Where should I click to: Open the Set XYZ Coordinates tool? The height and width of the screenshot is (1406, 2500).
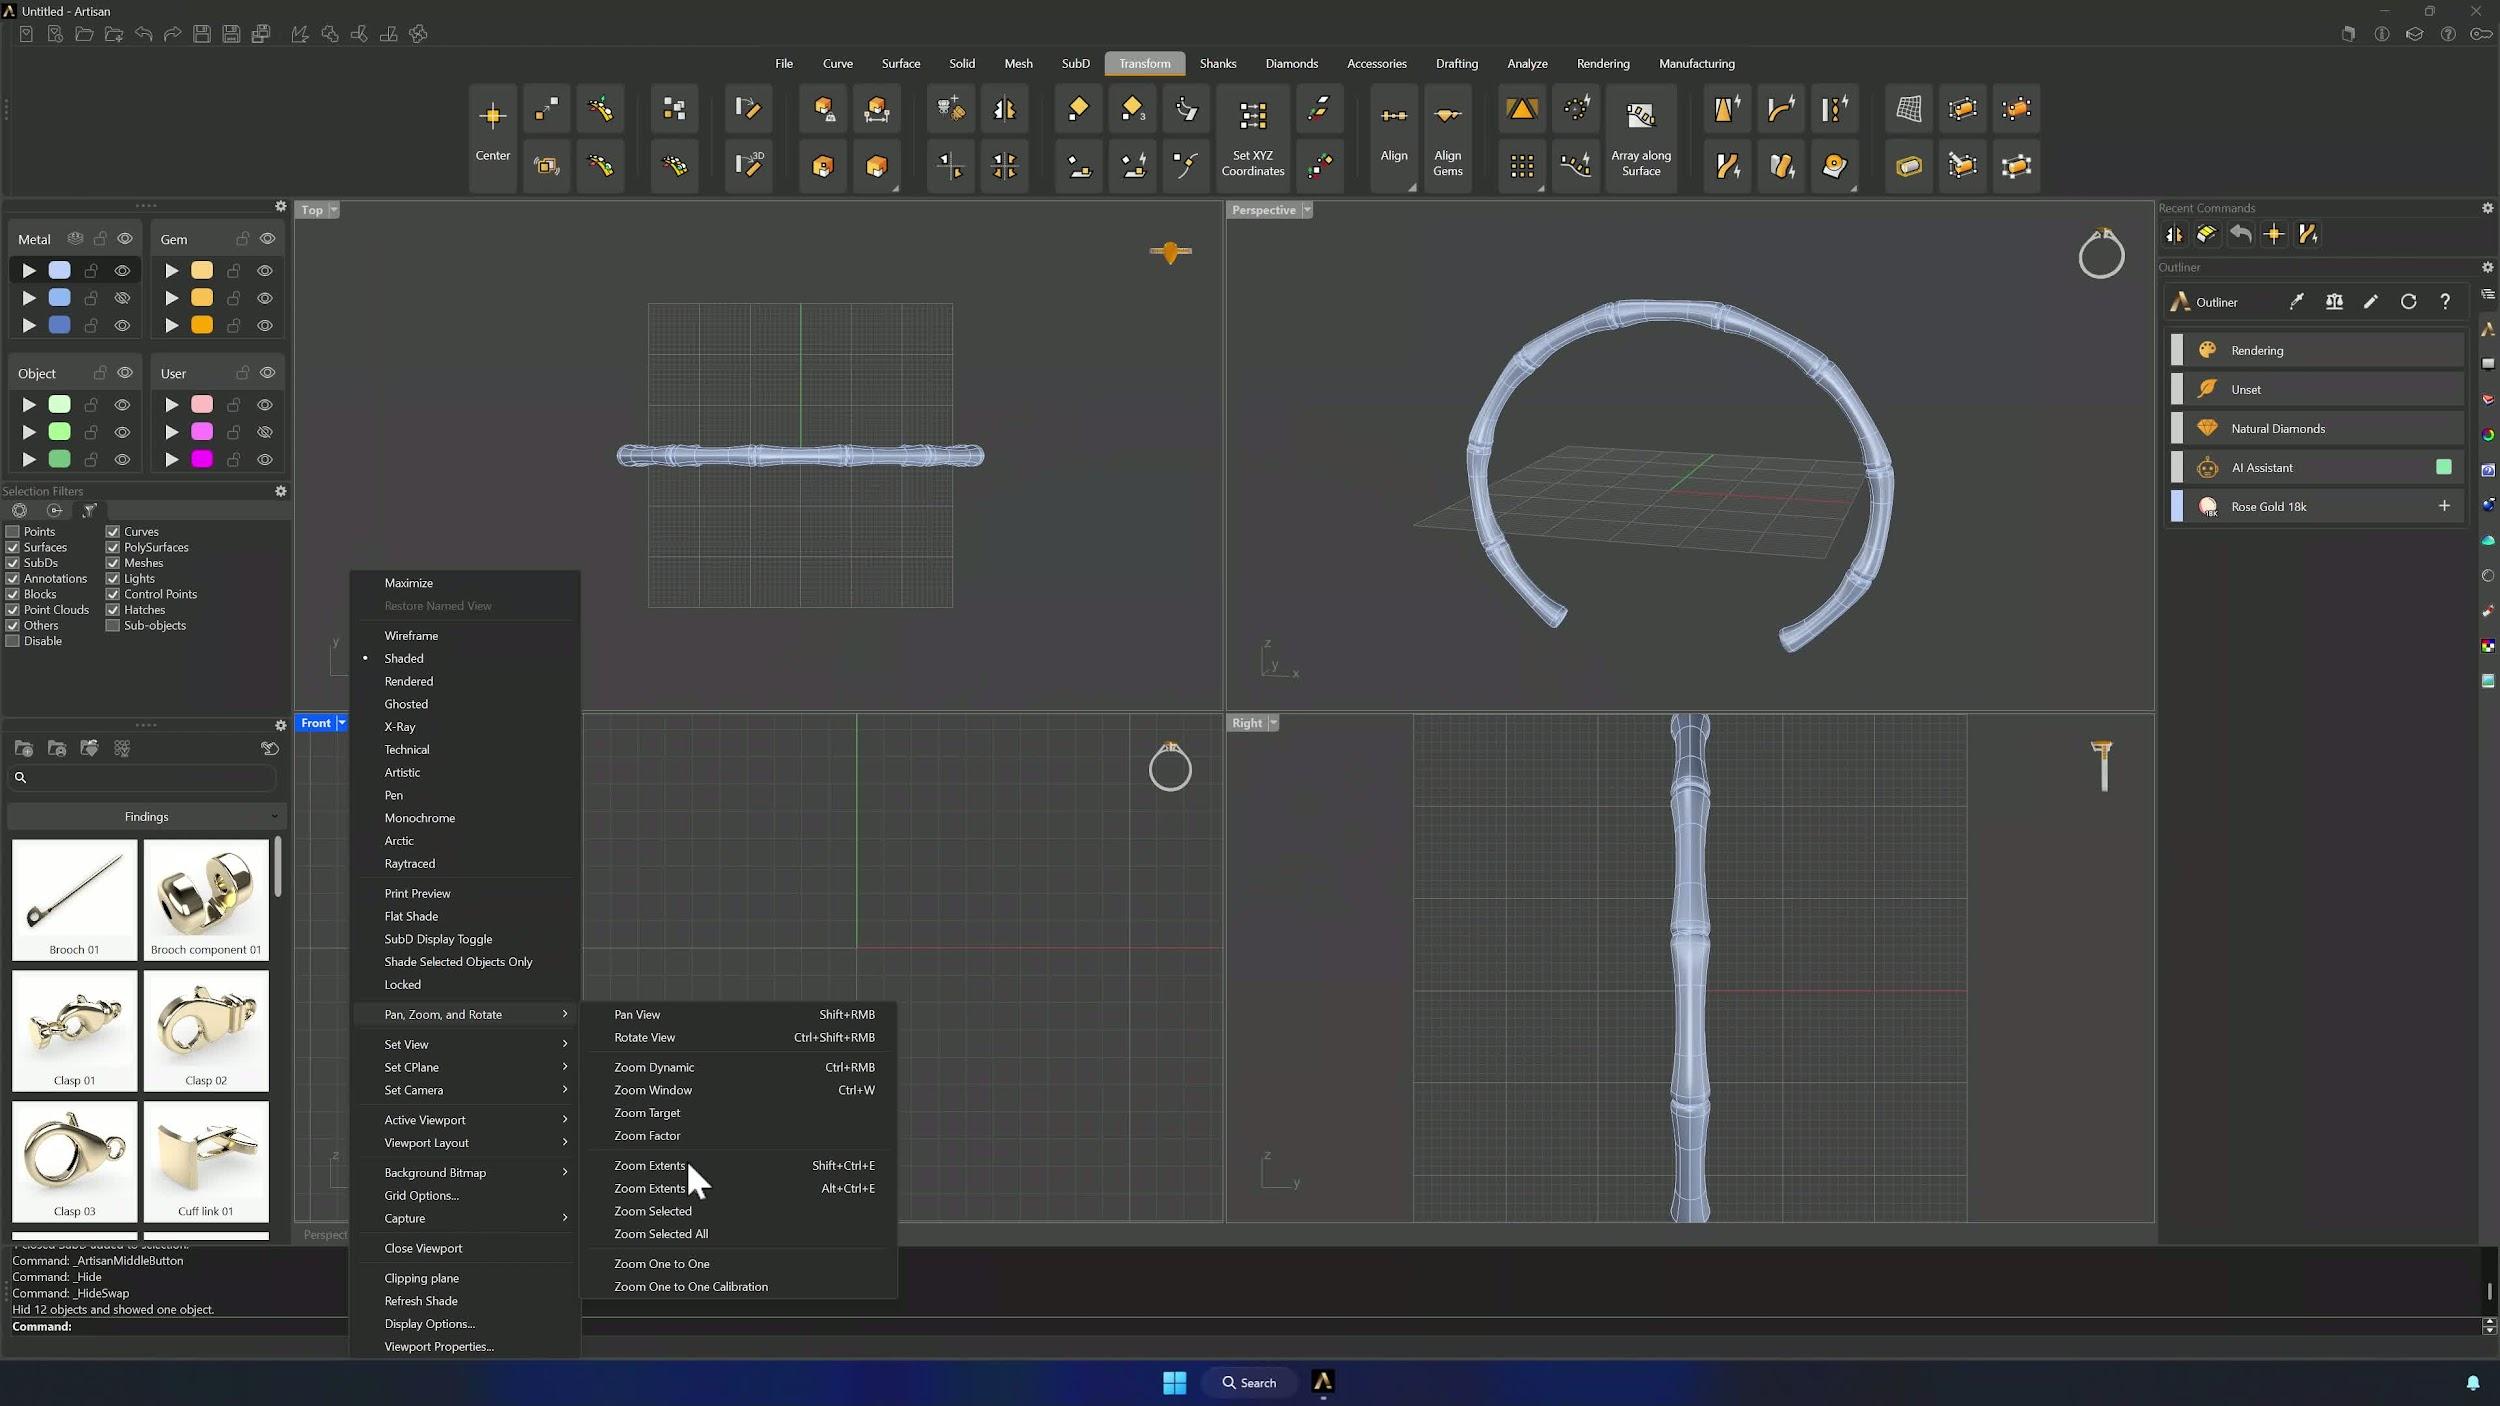[x=1252, y=136]
